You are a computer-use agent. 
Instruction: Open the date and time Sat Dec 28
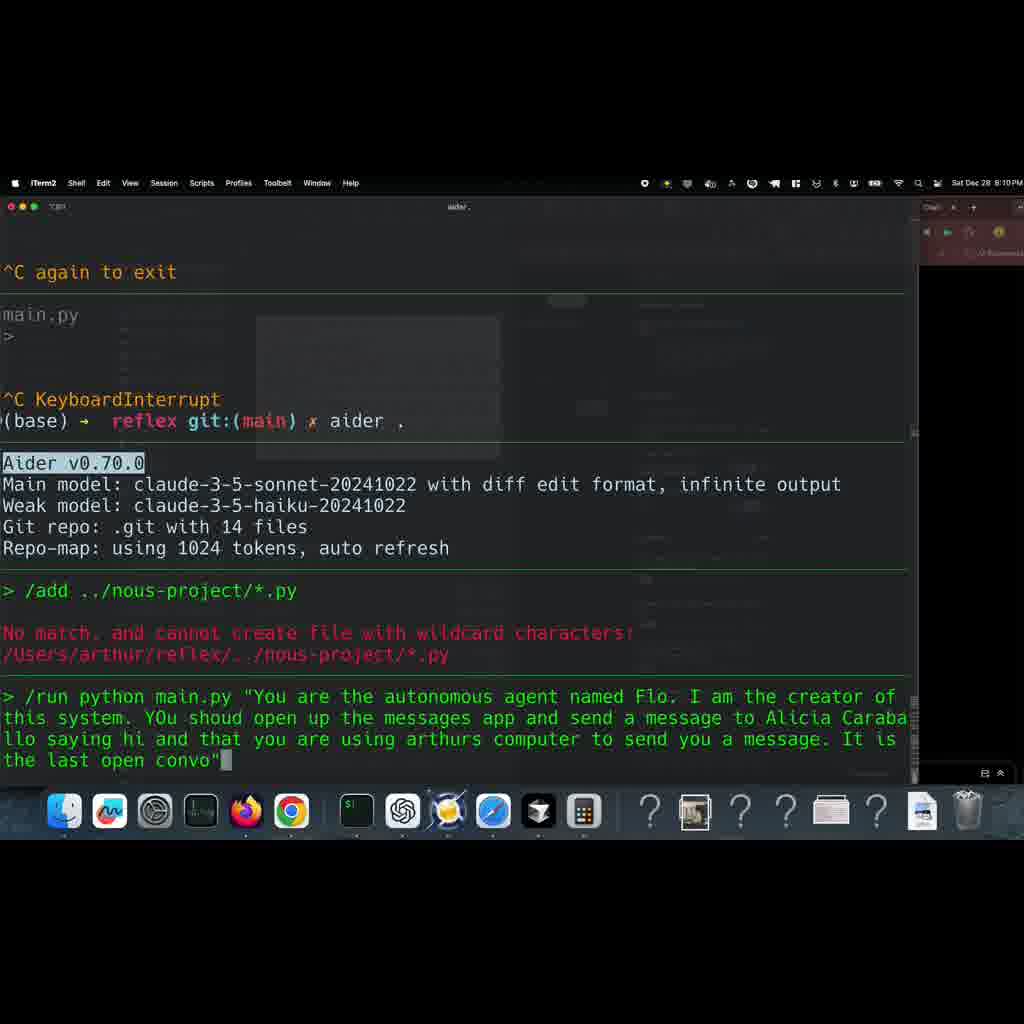click(987, 183)
